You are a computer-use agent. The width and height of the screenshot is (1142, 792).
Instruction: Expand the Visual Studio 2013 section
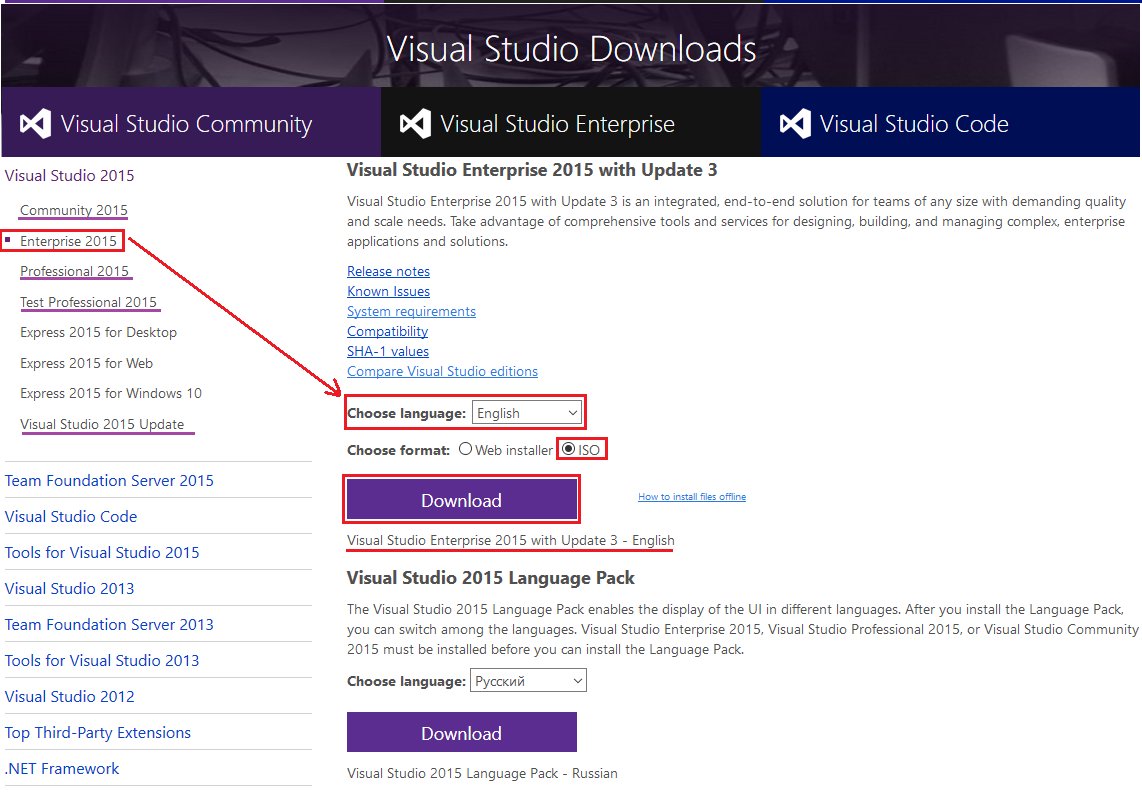point(69,588)
